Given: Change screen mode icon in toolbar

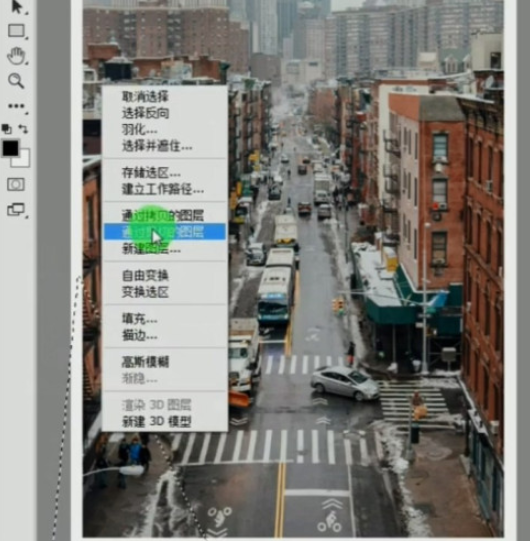Looking at the screenshot, I should (x=16, y=209).
